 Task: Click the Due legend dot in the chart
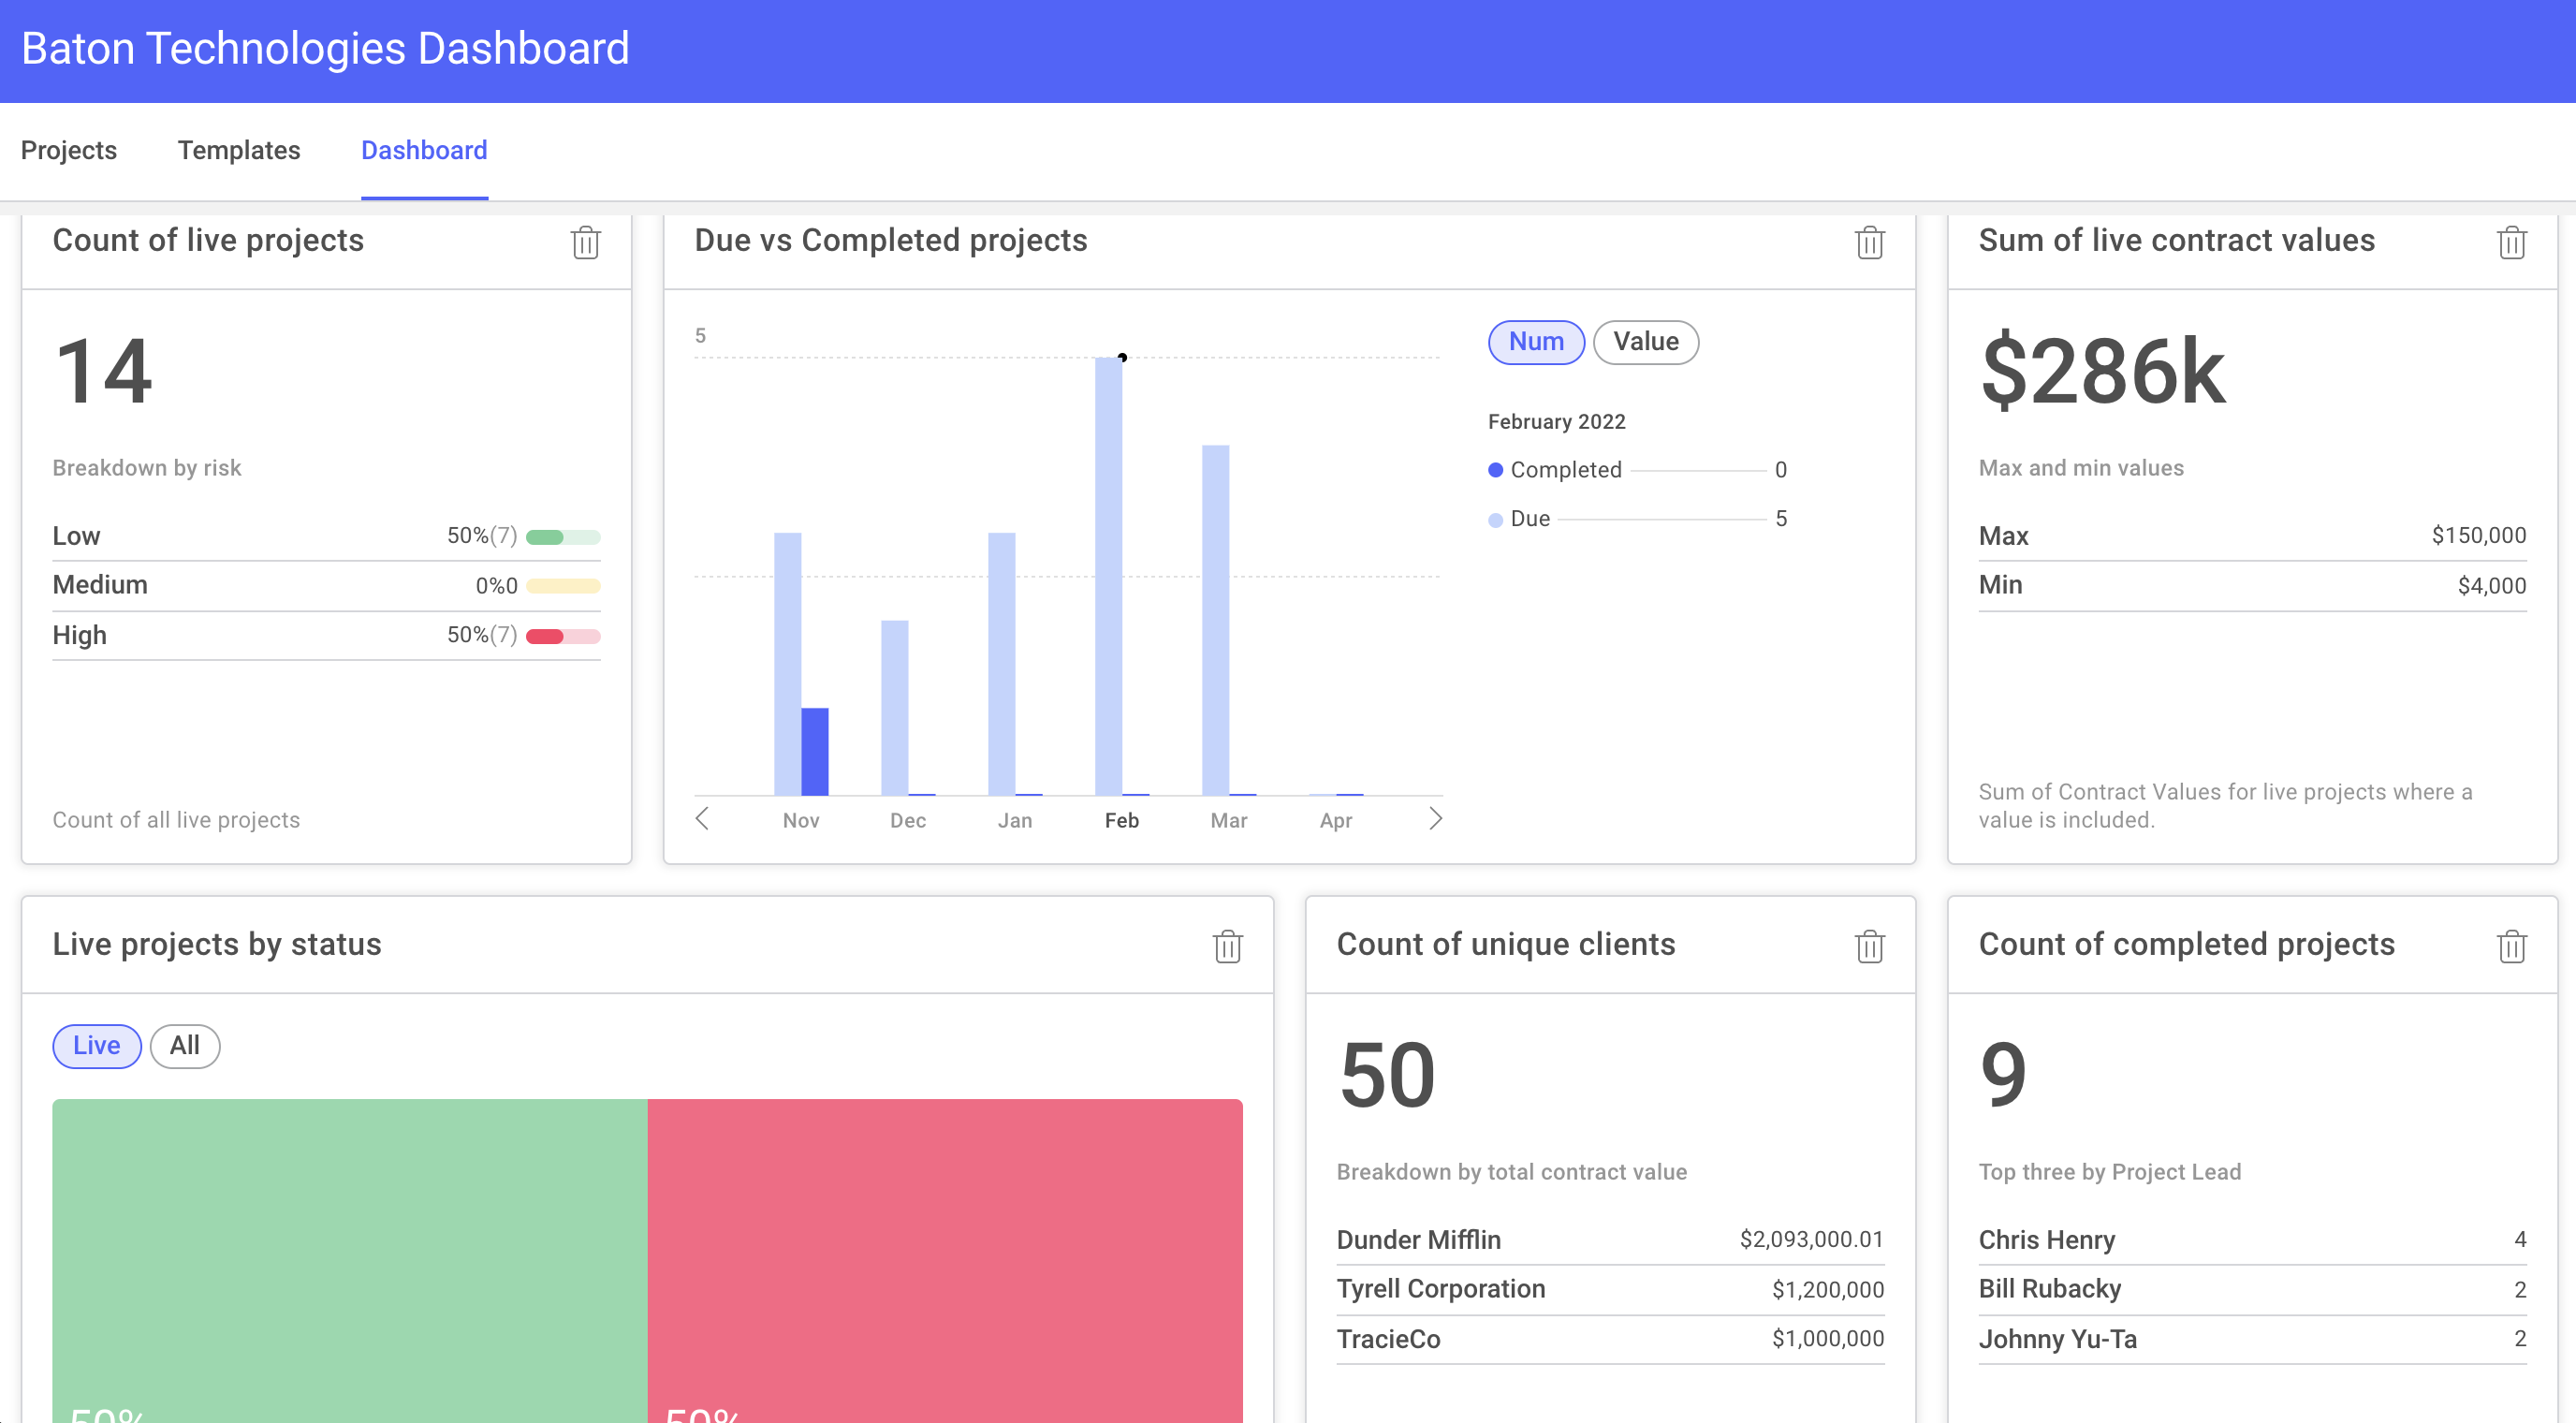tap(1495, 518)
